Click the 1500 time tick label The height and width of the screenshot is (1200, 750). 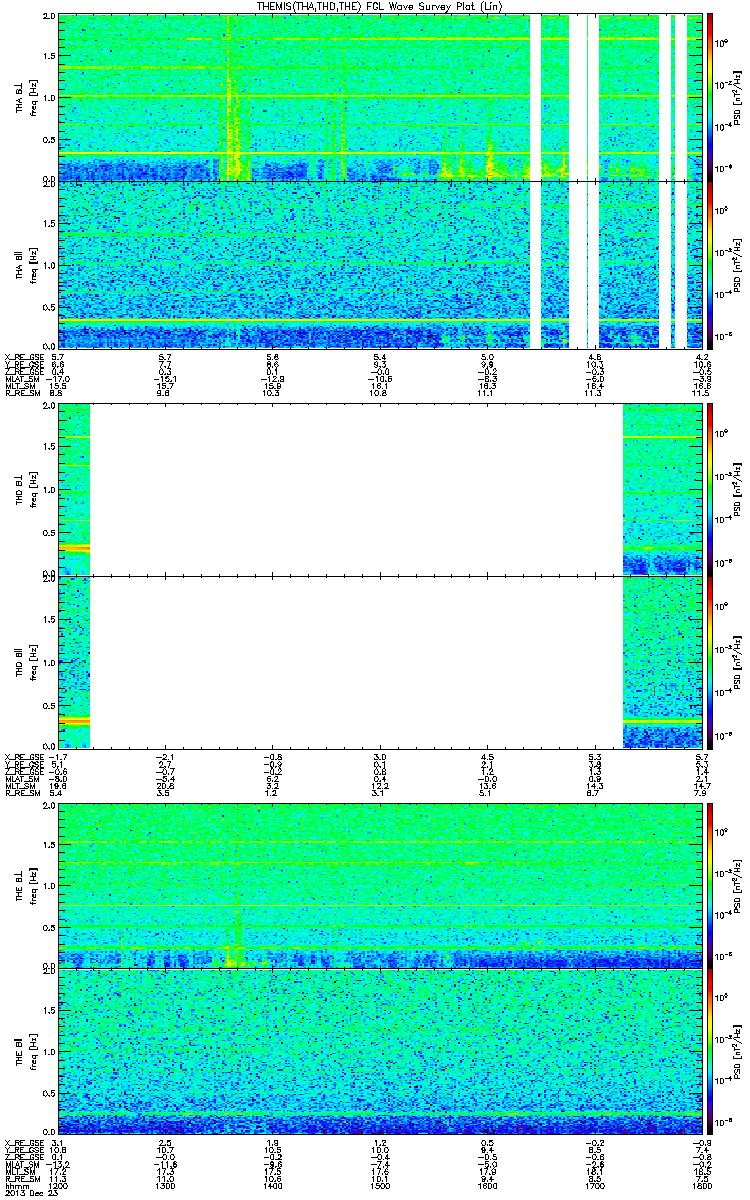380,1186
